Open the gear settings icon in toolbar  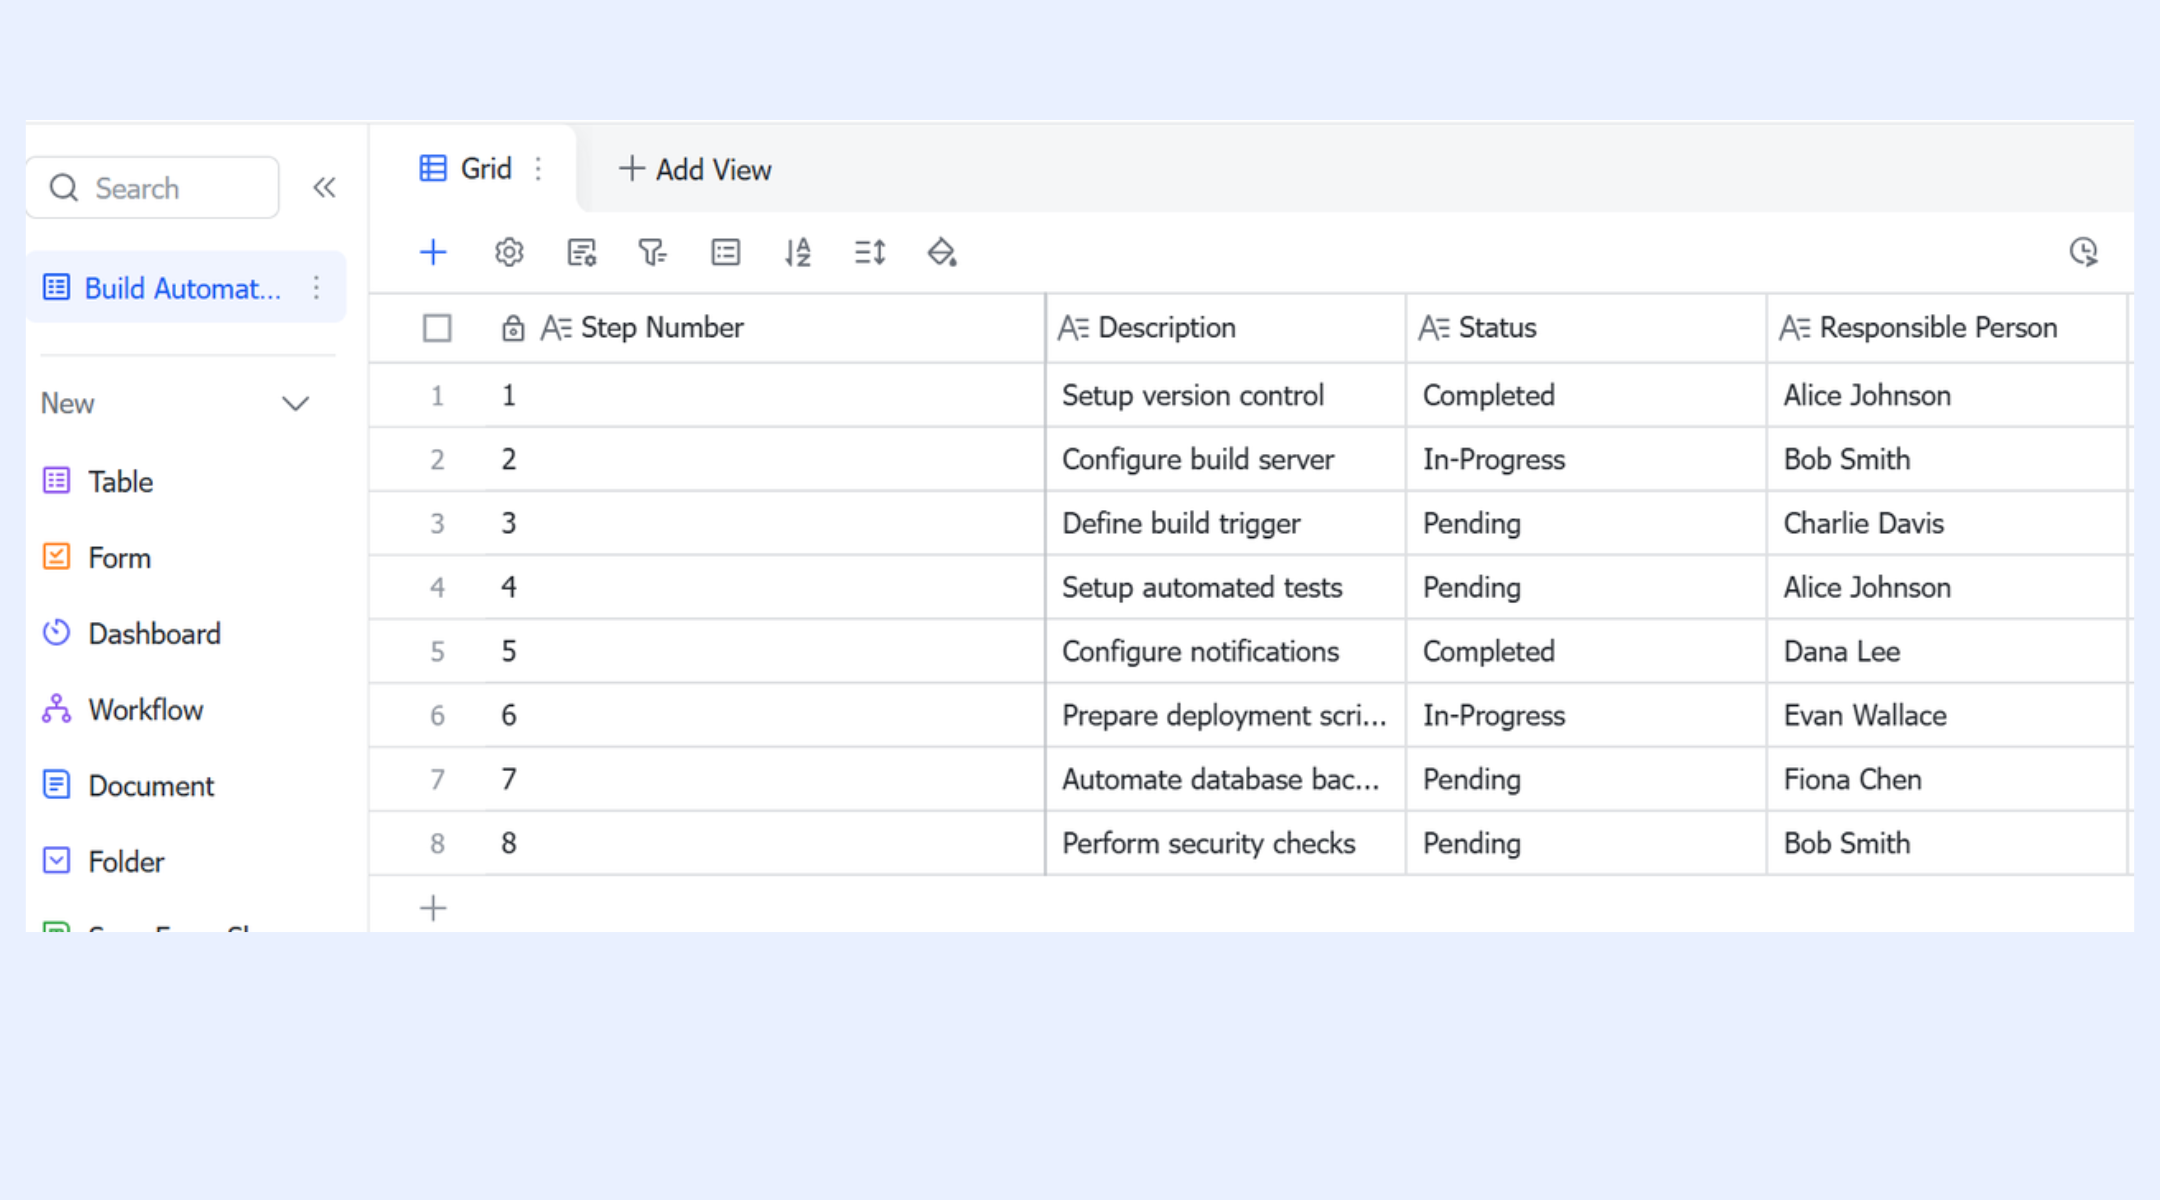(x=509, y=252)
